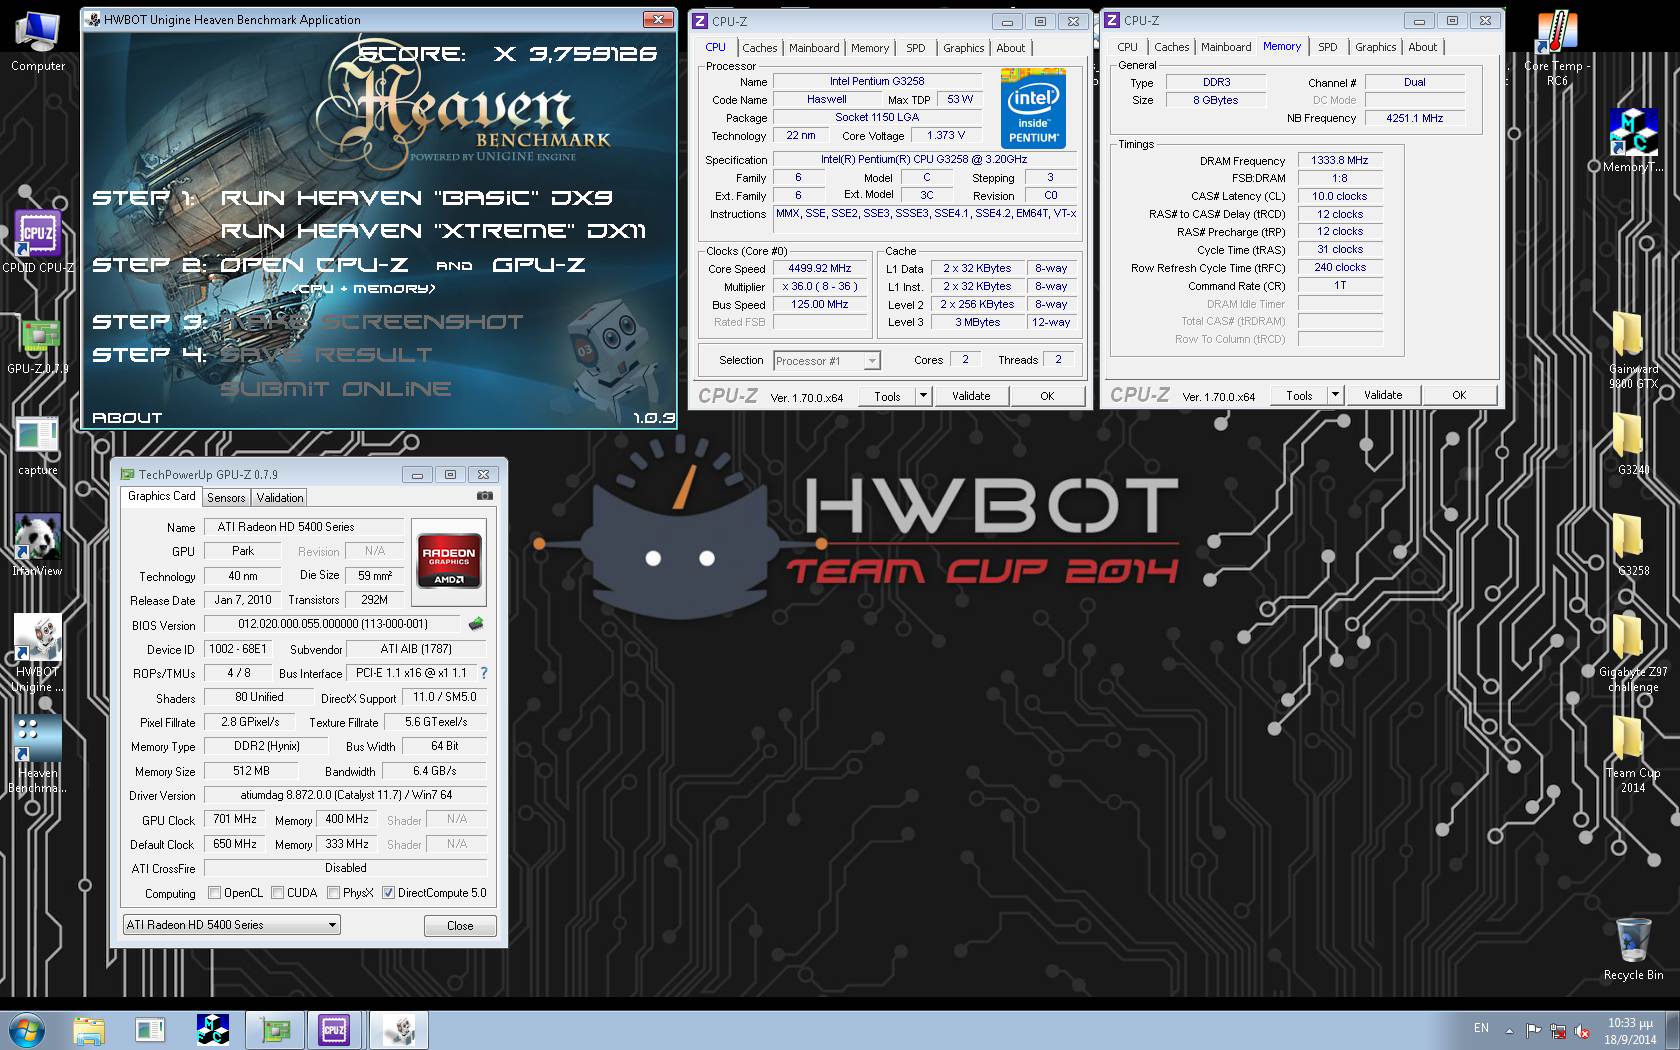Click the bus interface question mark help
This screenshot has width=1680, height=1050.
(x=484, y=673)
